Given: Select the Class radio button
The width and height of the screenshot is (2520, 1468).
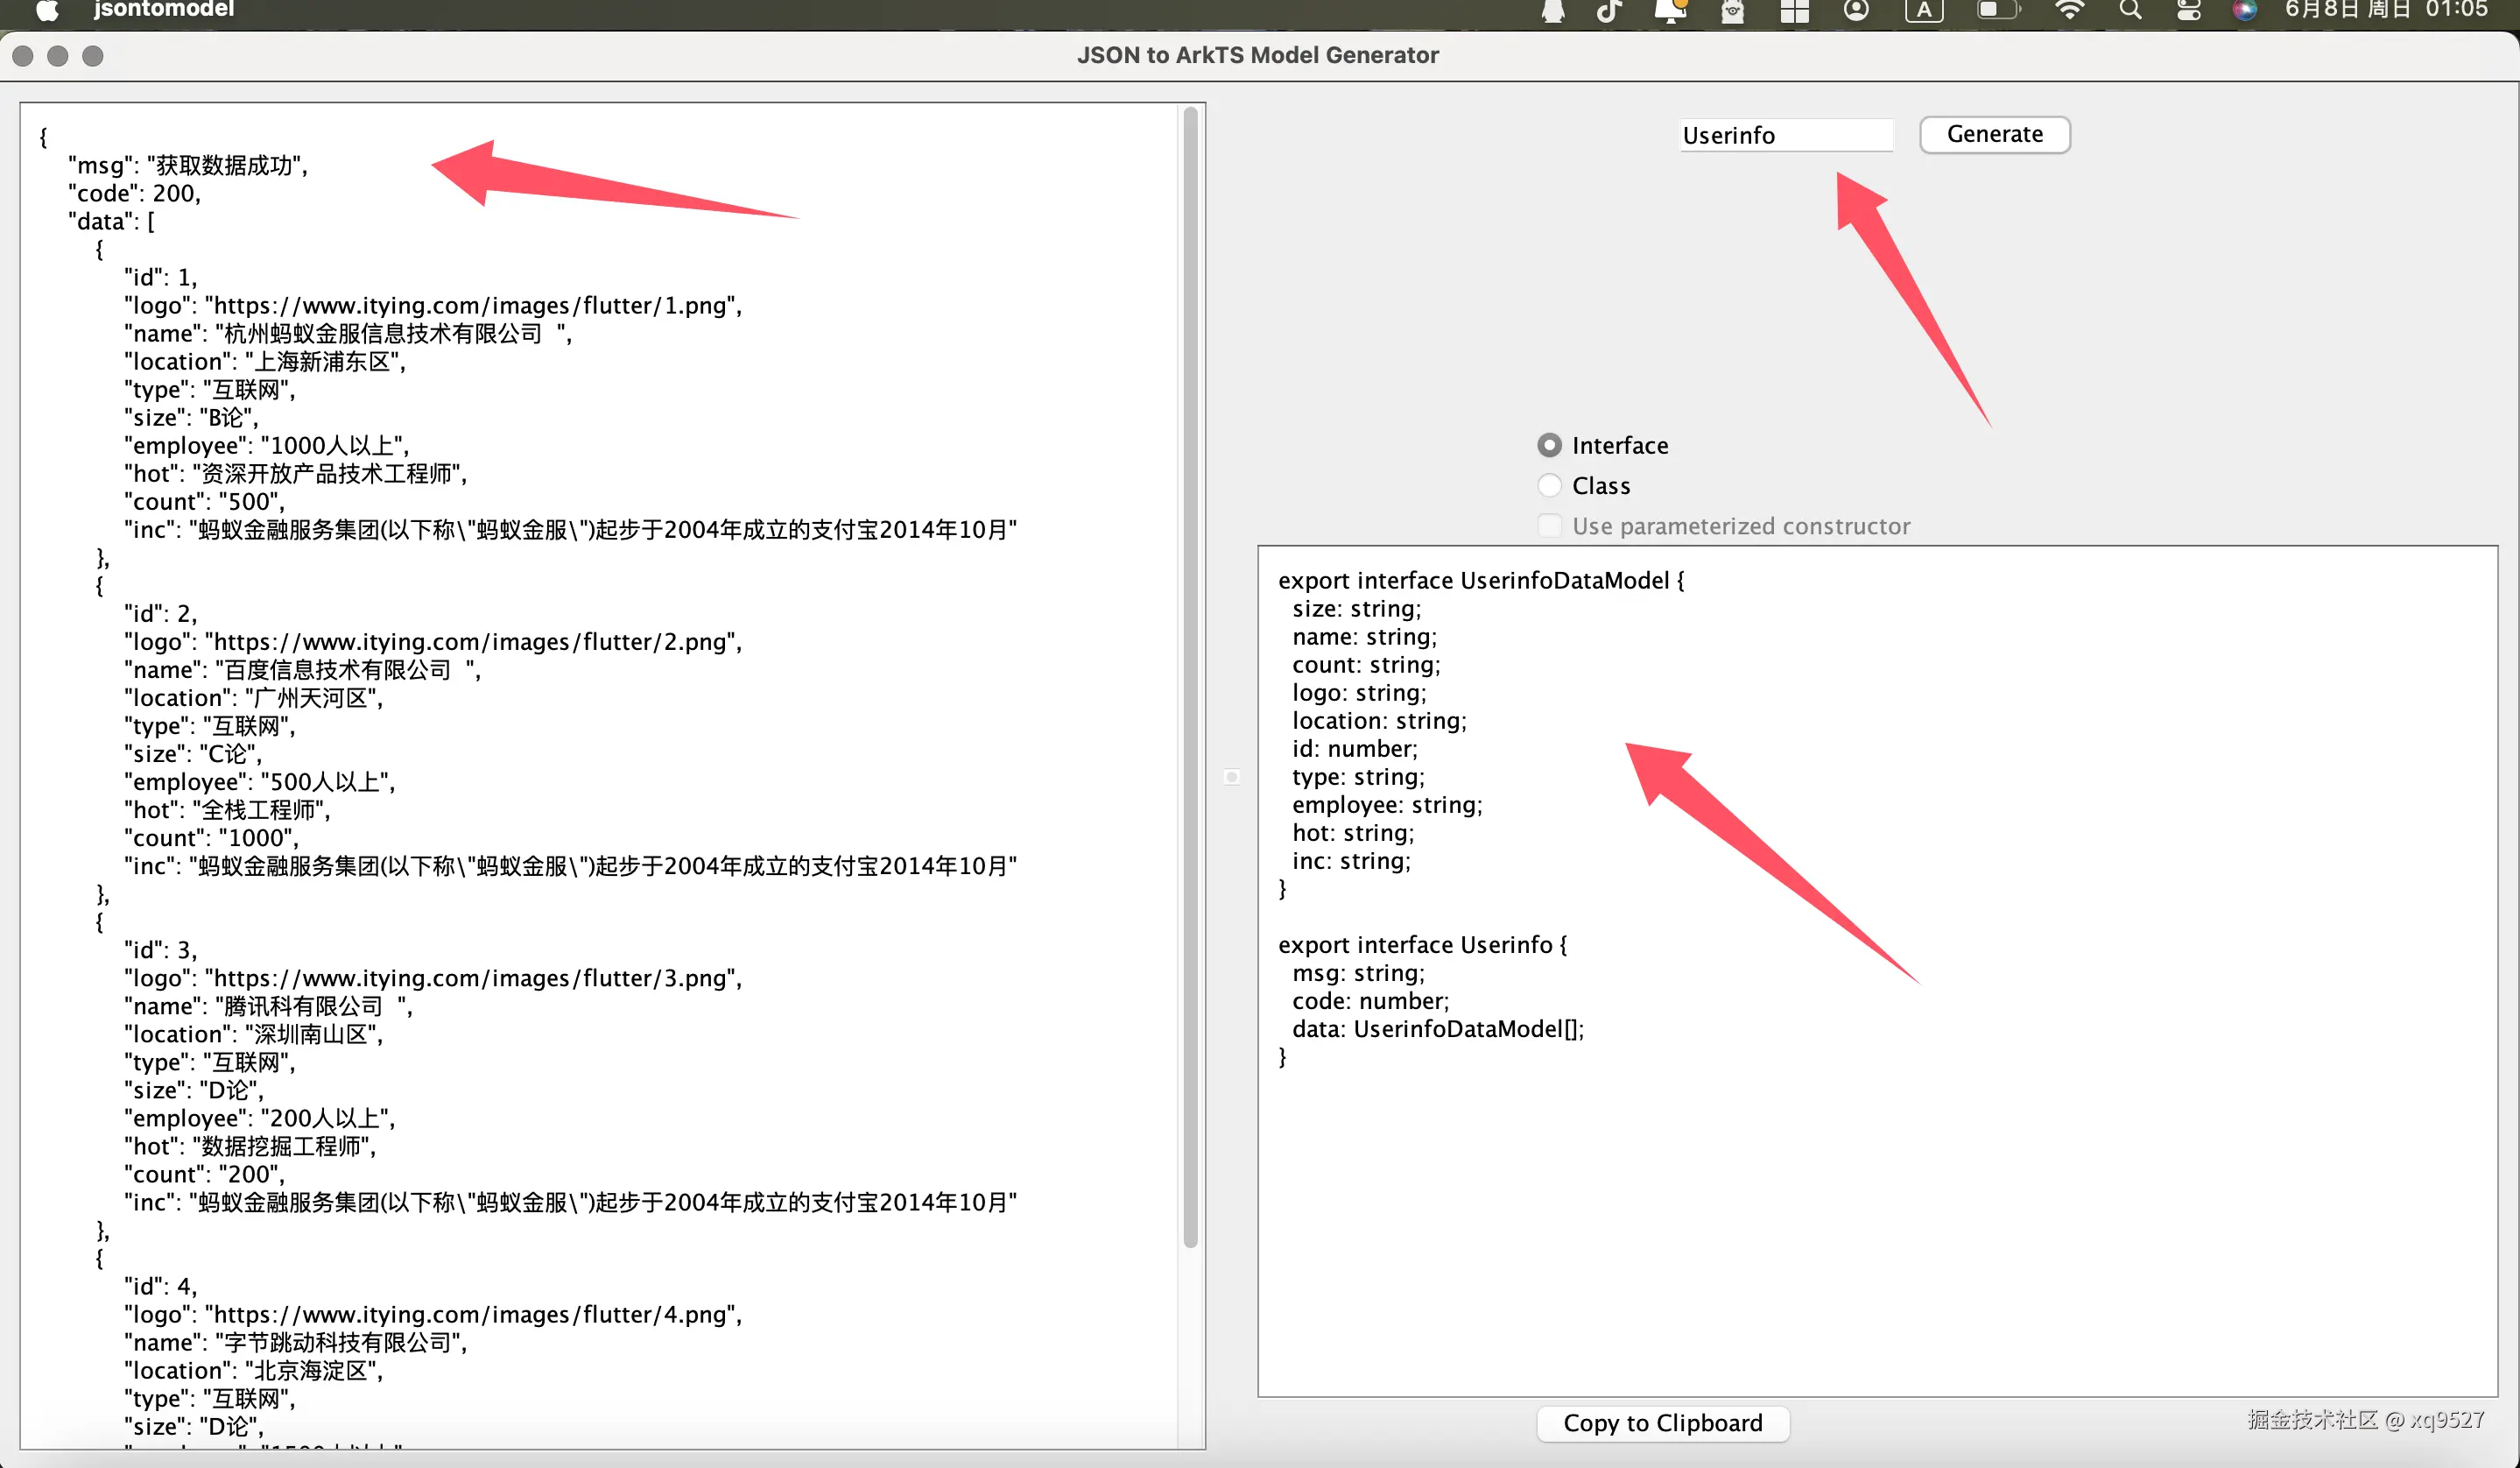Looking at the screenshot, I should coord(1549,485).
